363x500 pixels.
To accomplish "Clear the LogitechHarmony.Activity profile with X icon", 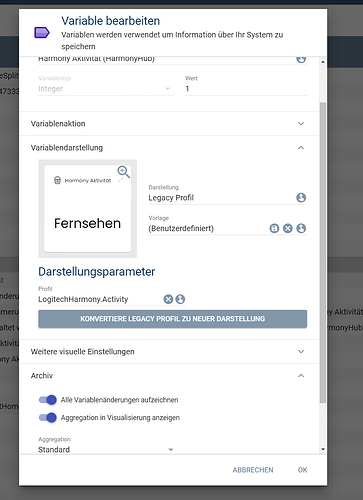I will (168, 299).
